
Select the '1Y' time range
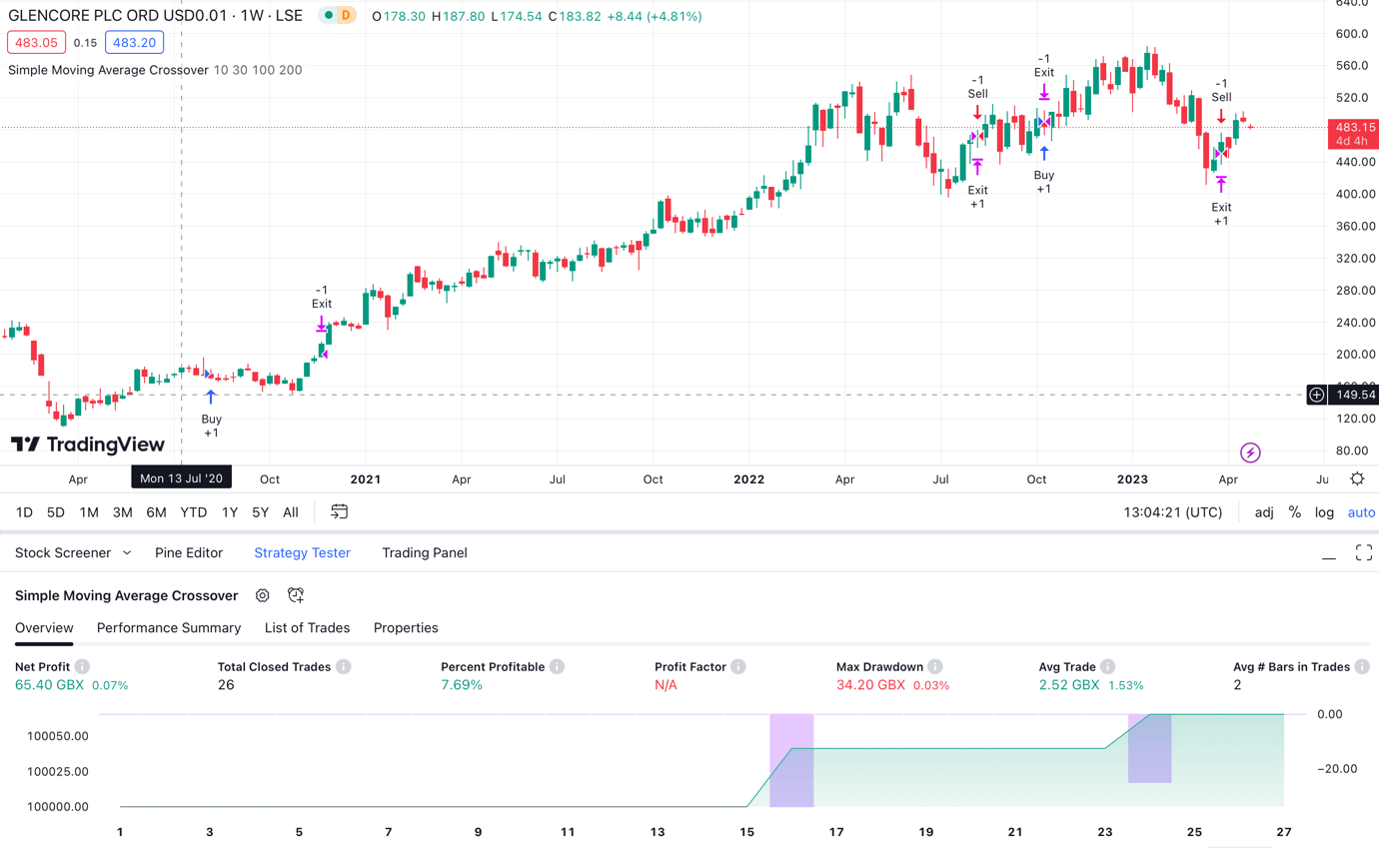(x=229, y=511)
